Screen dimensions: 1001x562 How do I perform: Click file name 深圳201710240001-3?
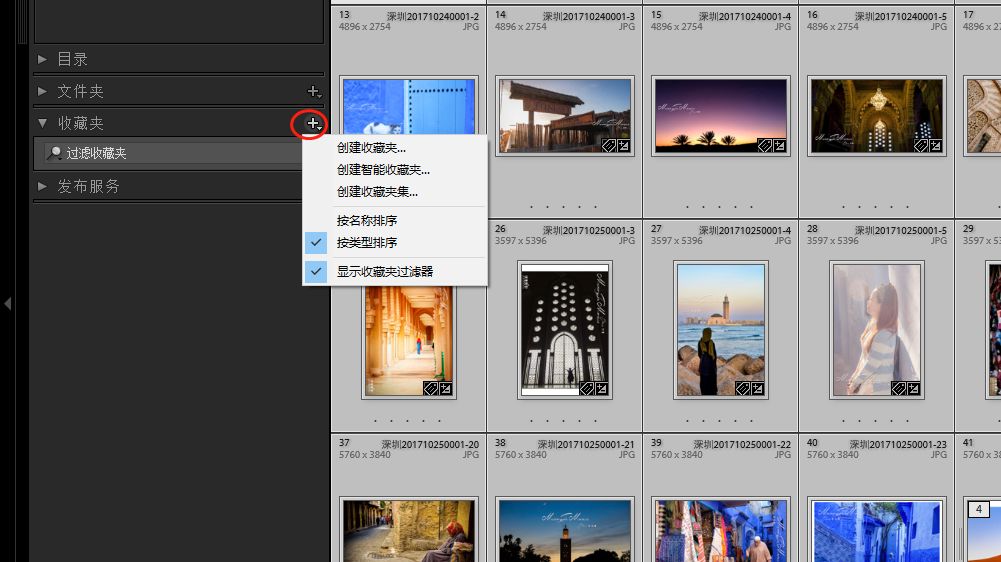point(589,16)
